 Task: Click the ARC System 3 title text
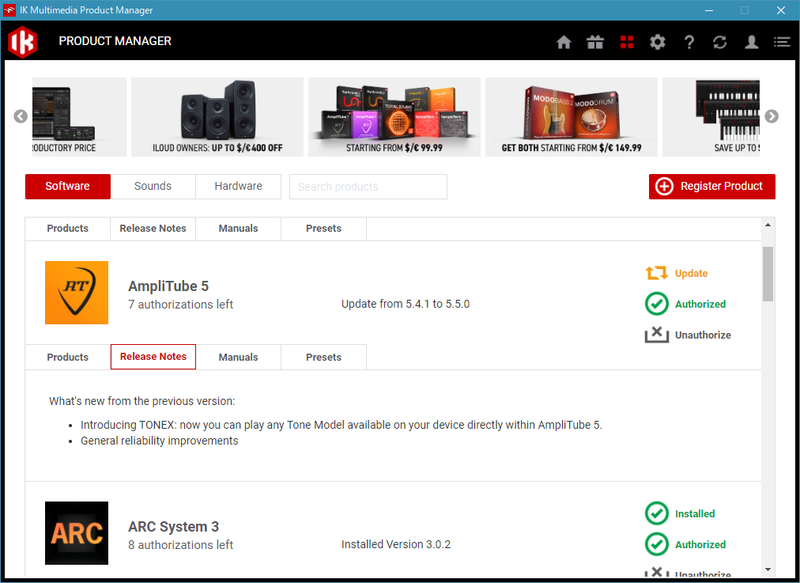pyautogui.click(x=173, y=526)
